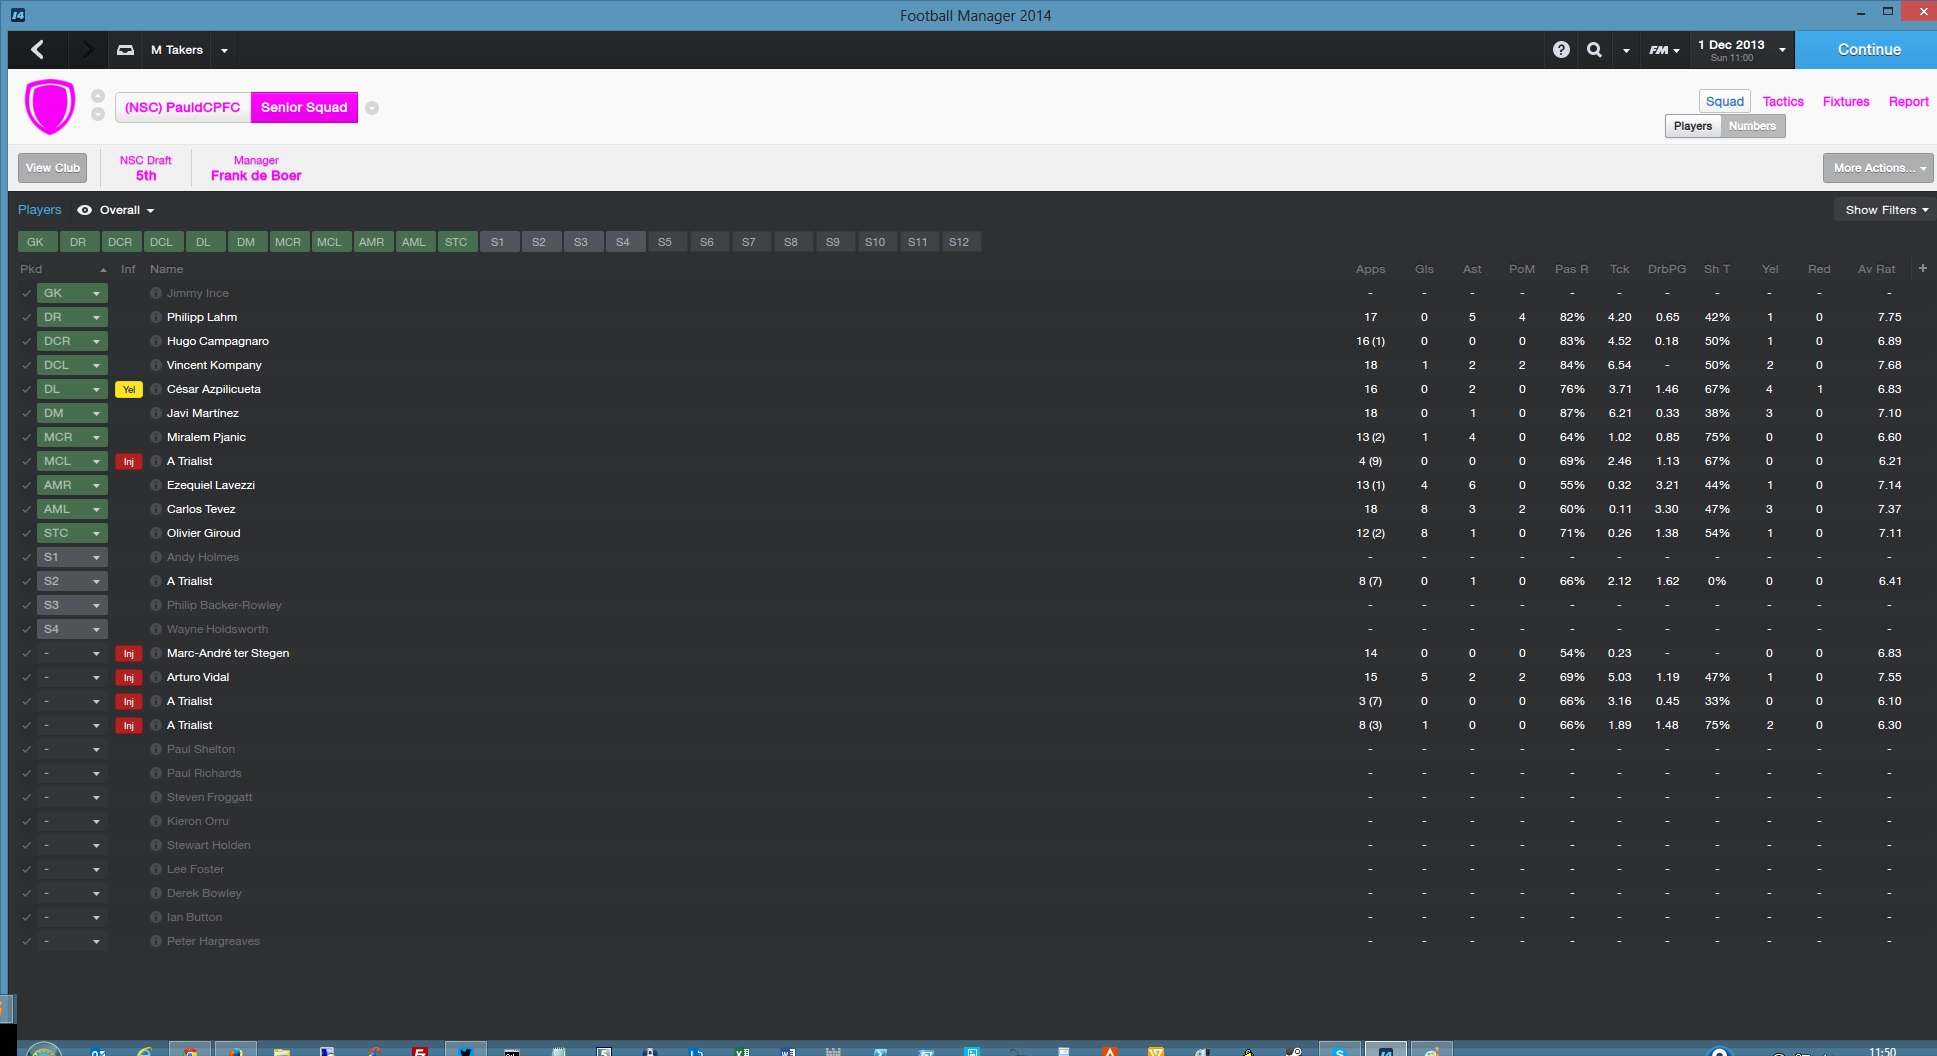Select the Senior Squad tab
Screen dimensions: 1937x1056
click(x=304, y=107)
